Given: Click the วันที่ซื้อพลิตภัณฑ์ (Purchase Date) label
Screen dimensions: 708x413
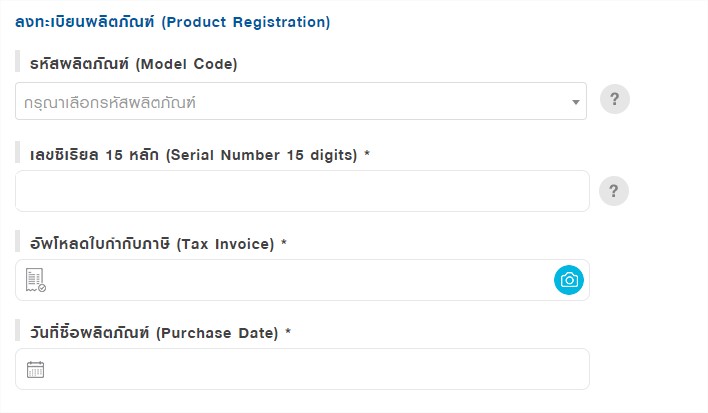Looking at the screenshot, I should (x=154, y=333).
